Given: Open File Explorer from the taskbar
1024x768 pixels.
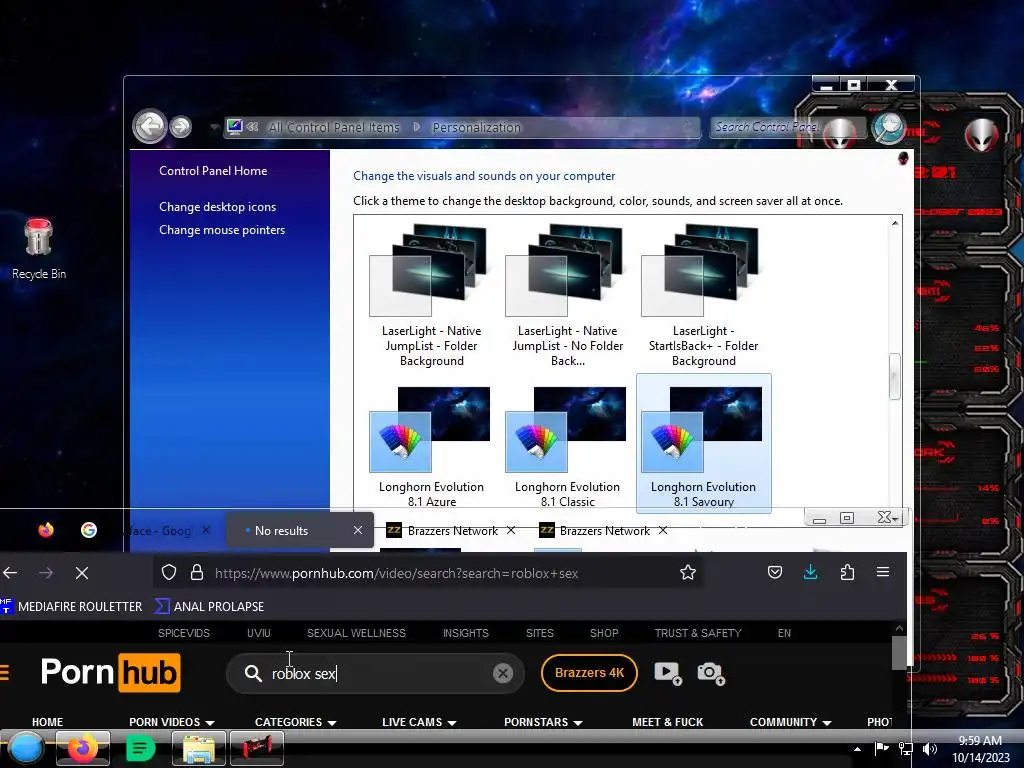Looking at the screenshot, I should [199, 749].
